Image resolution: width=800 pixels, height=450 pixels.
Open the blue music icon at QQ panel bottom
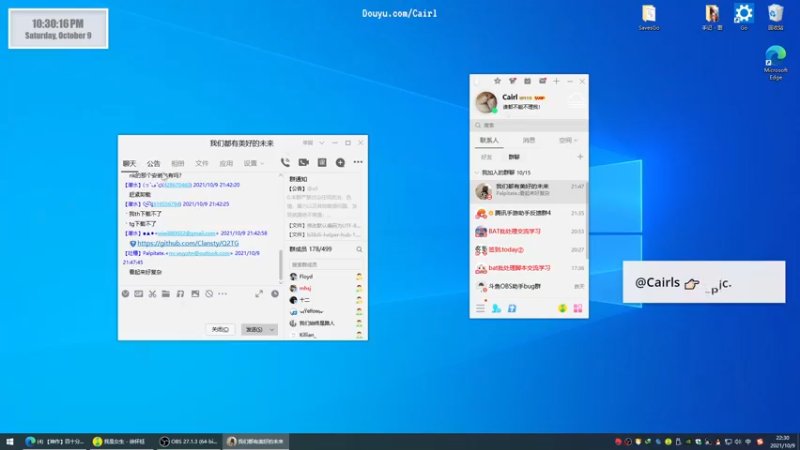tap(512, 309)
